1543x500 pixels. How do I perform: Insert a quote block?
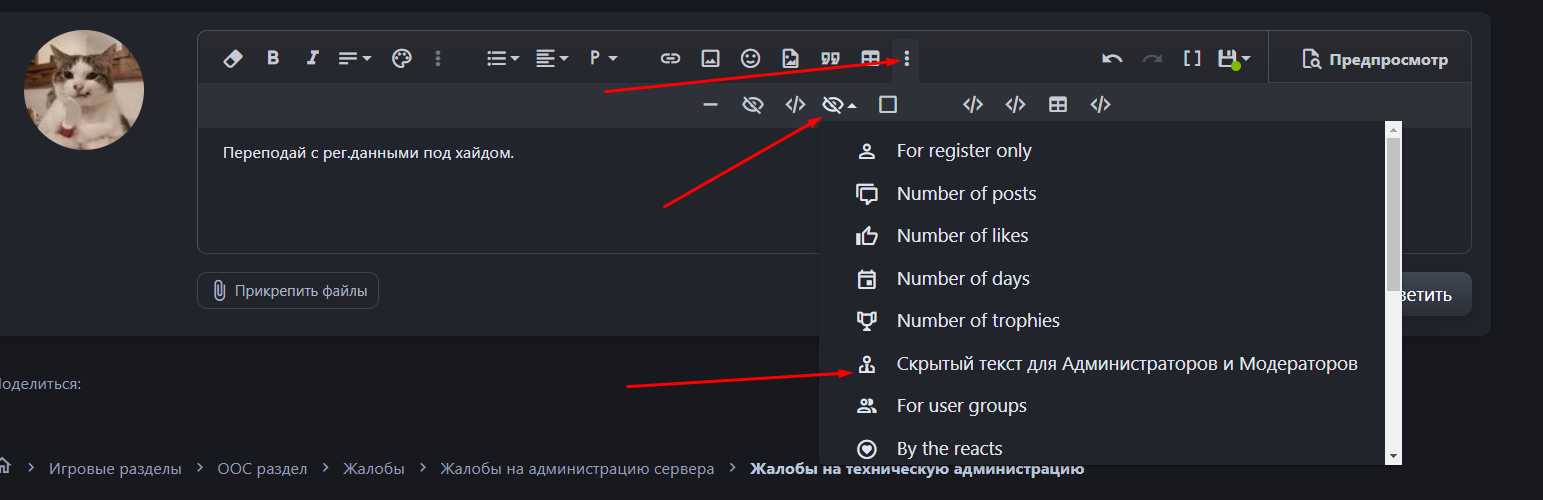(830, 59)
